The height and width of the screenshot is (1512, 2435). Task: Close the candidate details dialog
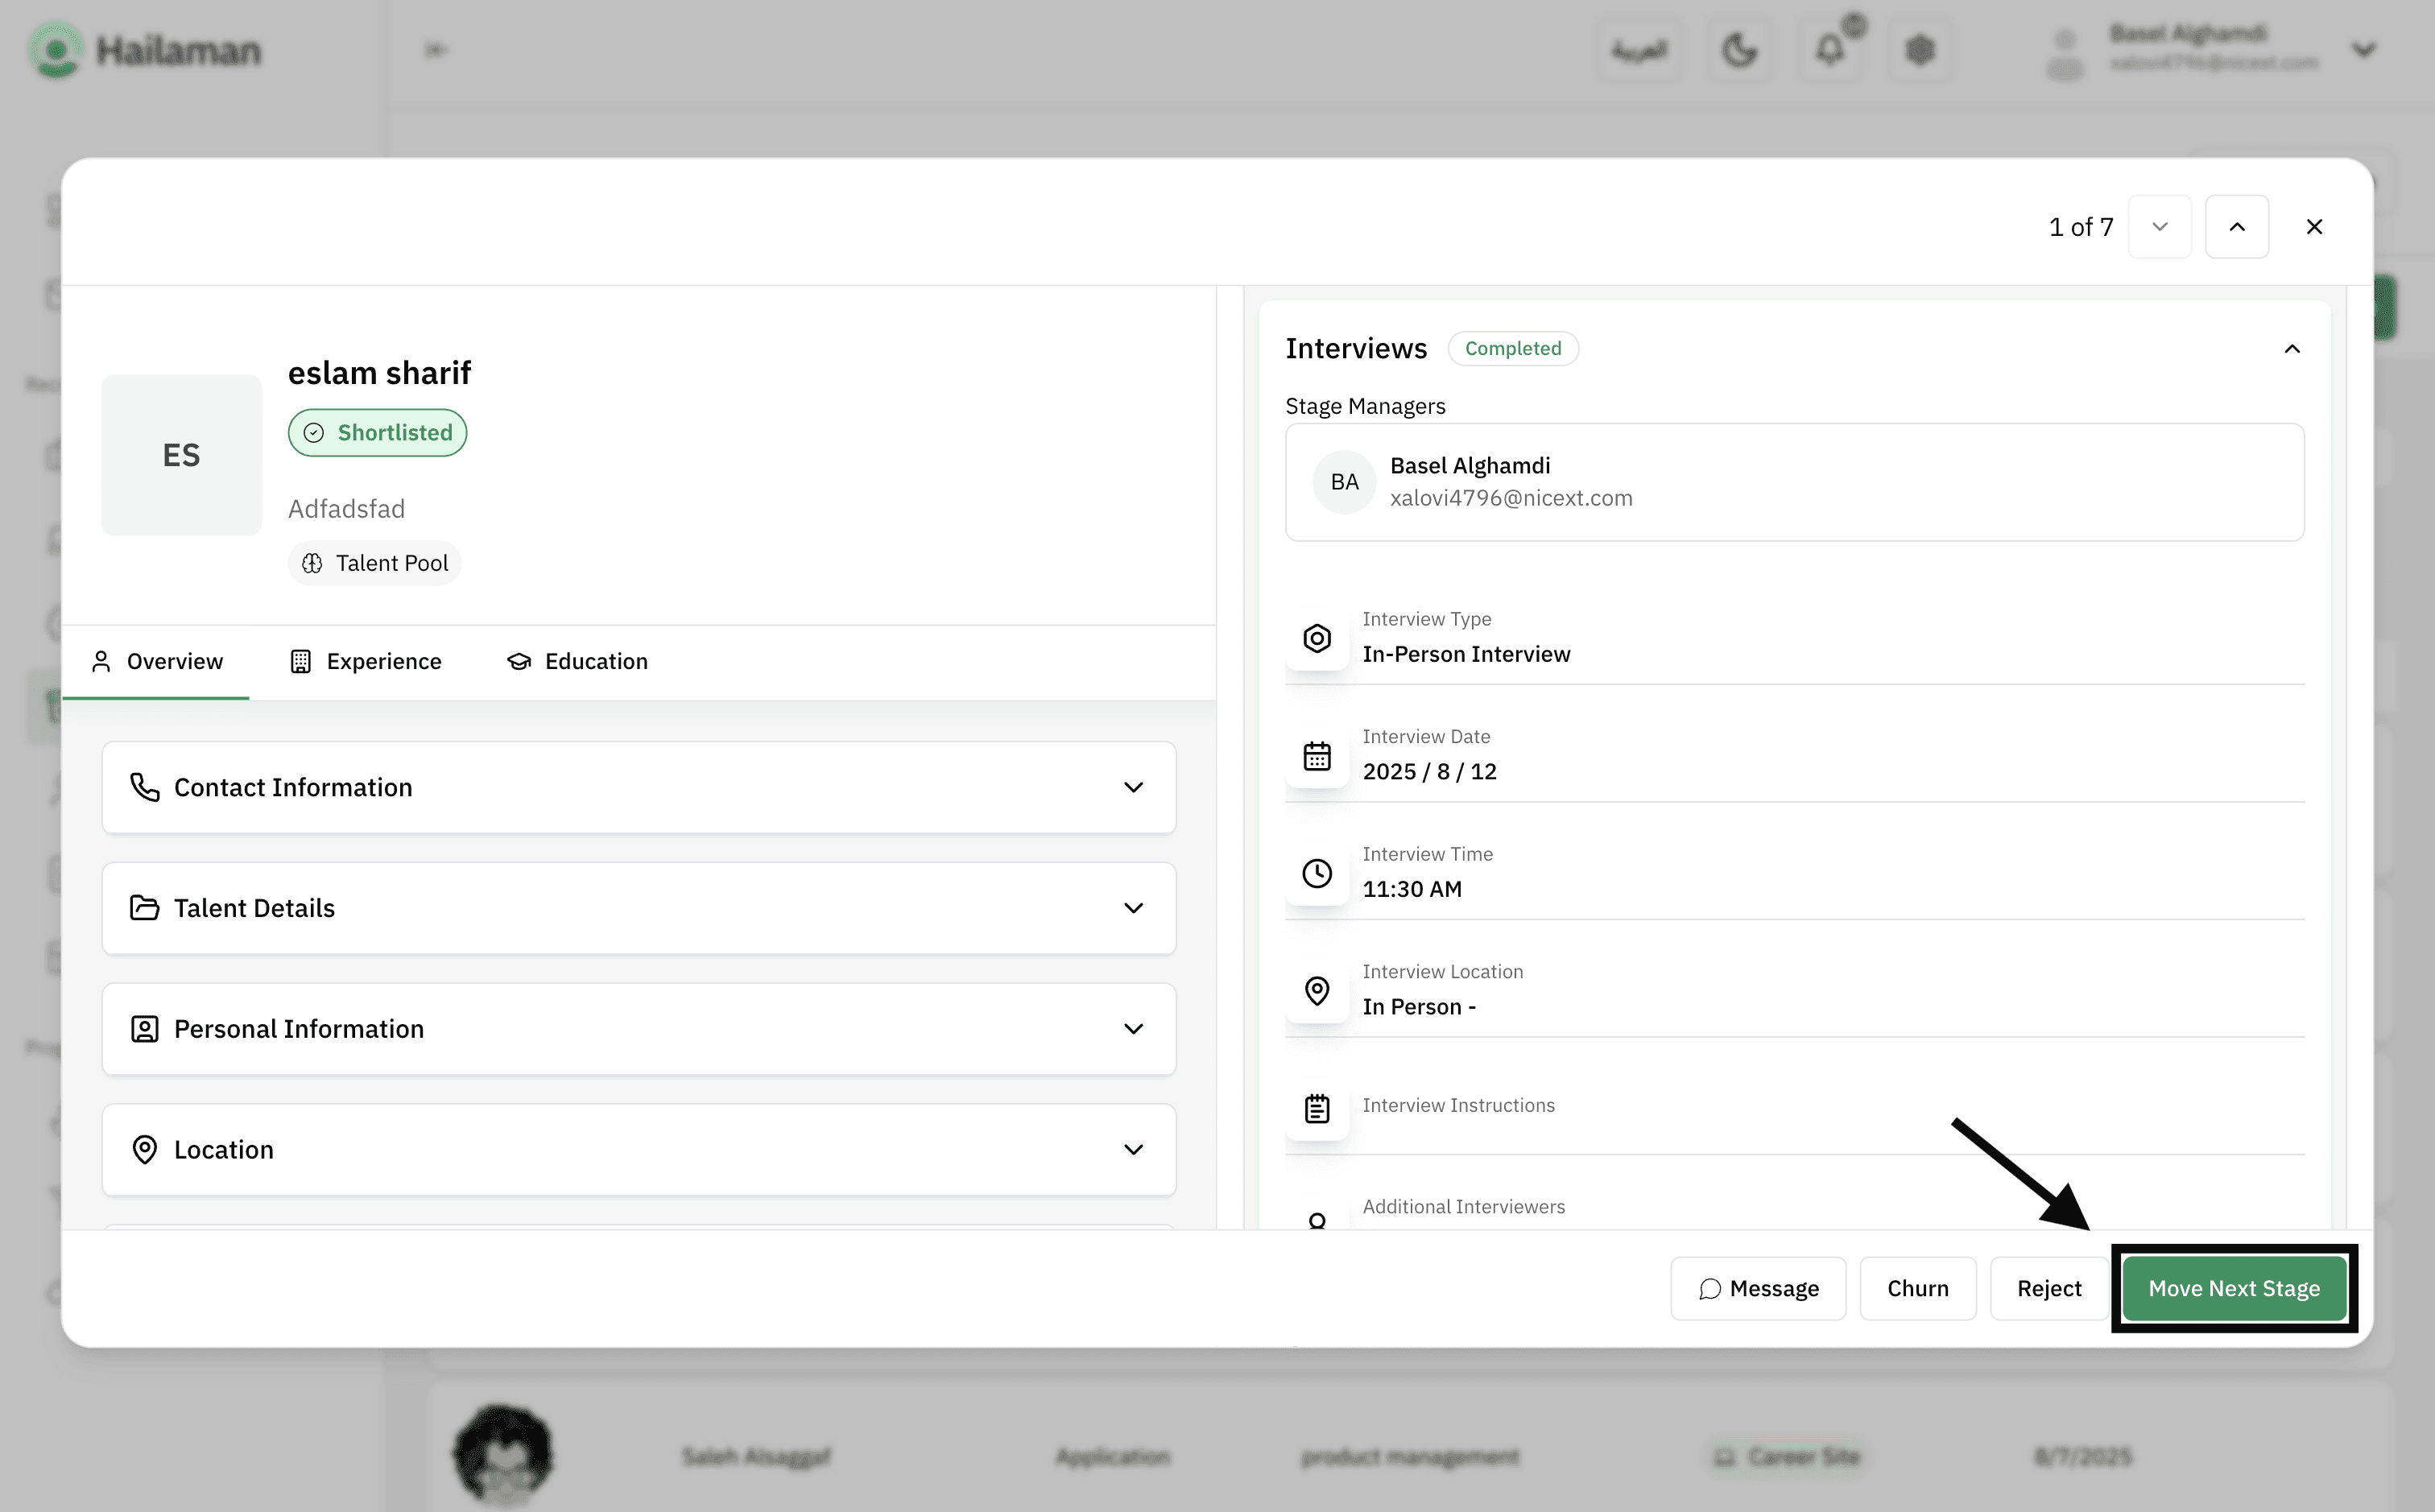click(2313, 227)
